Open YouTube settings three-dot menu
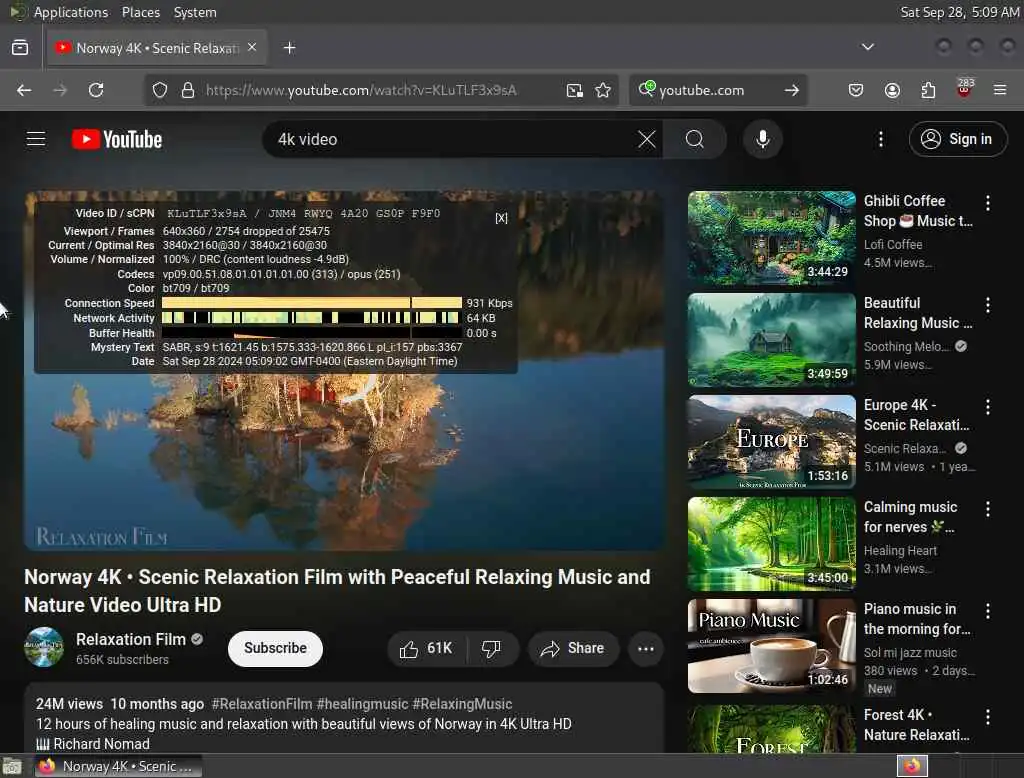The width and height of the screenshot is (1024, 778). pyautogui.click(x=880, y=139)
